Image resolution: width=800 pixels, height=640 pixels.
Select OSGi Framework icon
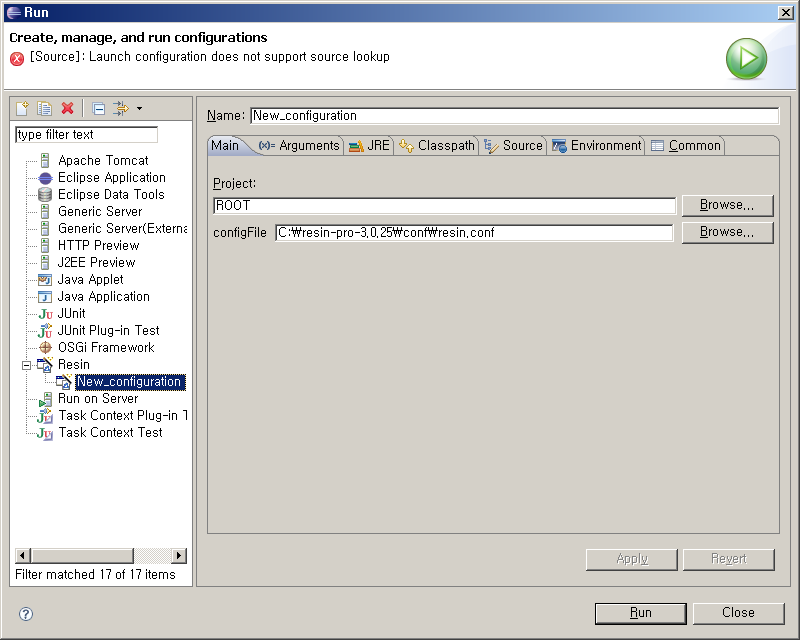click(x=45, y=348)
